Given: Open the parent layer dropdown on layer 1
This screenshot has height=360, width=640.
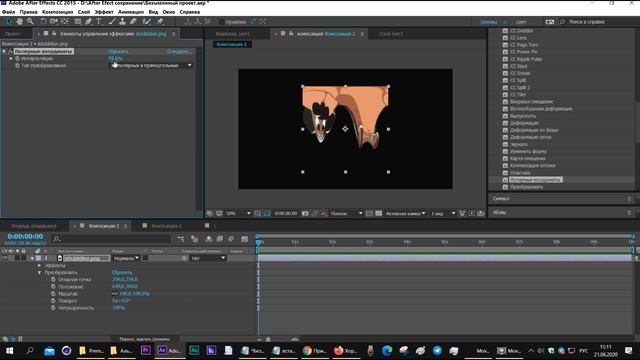Looking at the screenshot, I should tap(208, 258).
